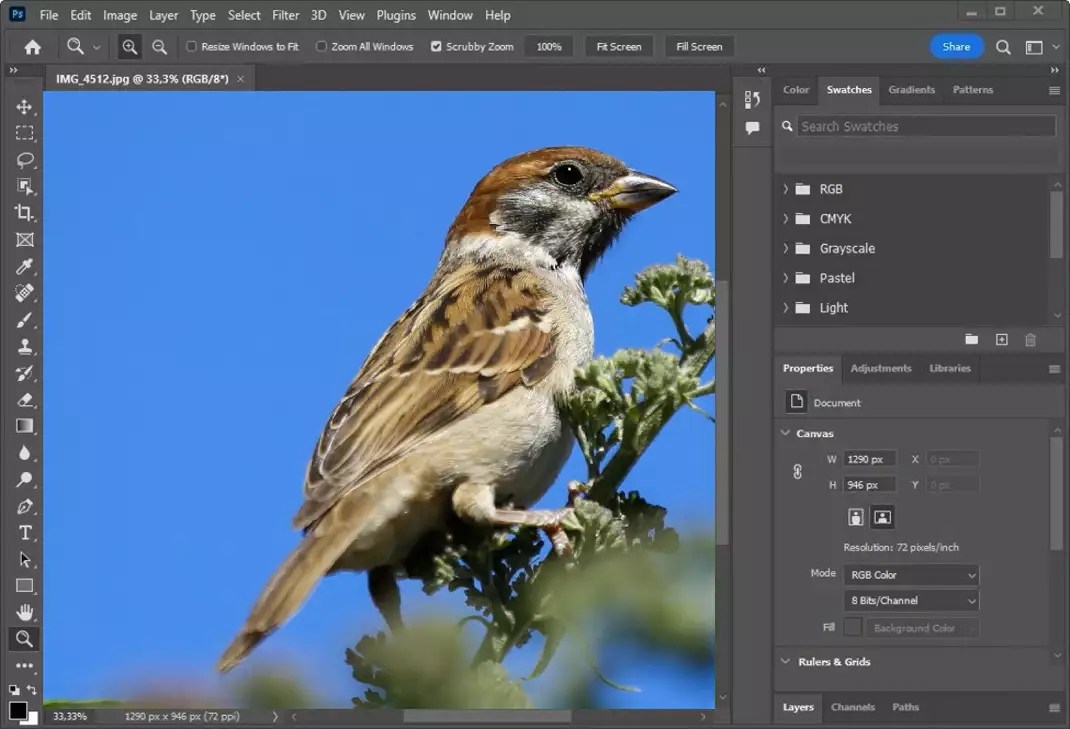Viewport: 1070px width, 729px height.
Task: Click the zoom out magnifier icon
Action: [159, 47]
